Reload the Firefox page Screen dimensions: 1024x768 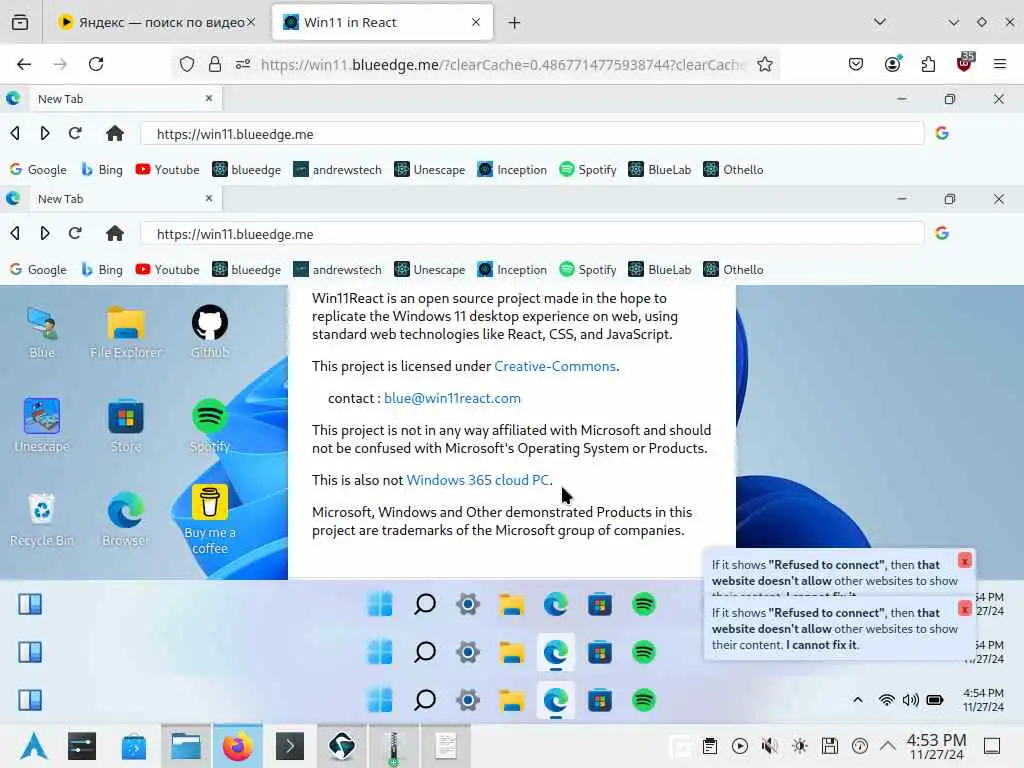pos(96,64)
